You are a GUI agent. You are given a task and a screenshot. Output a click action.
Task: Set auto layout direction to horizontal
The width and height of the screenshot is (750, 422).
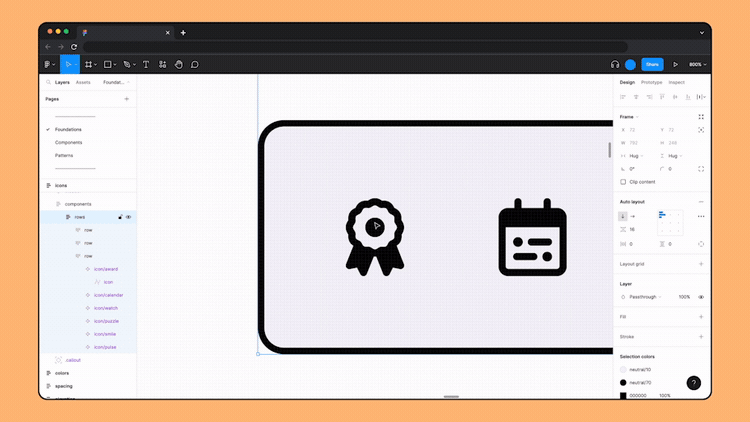(633, 216)
